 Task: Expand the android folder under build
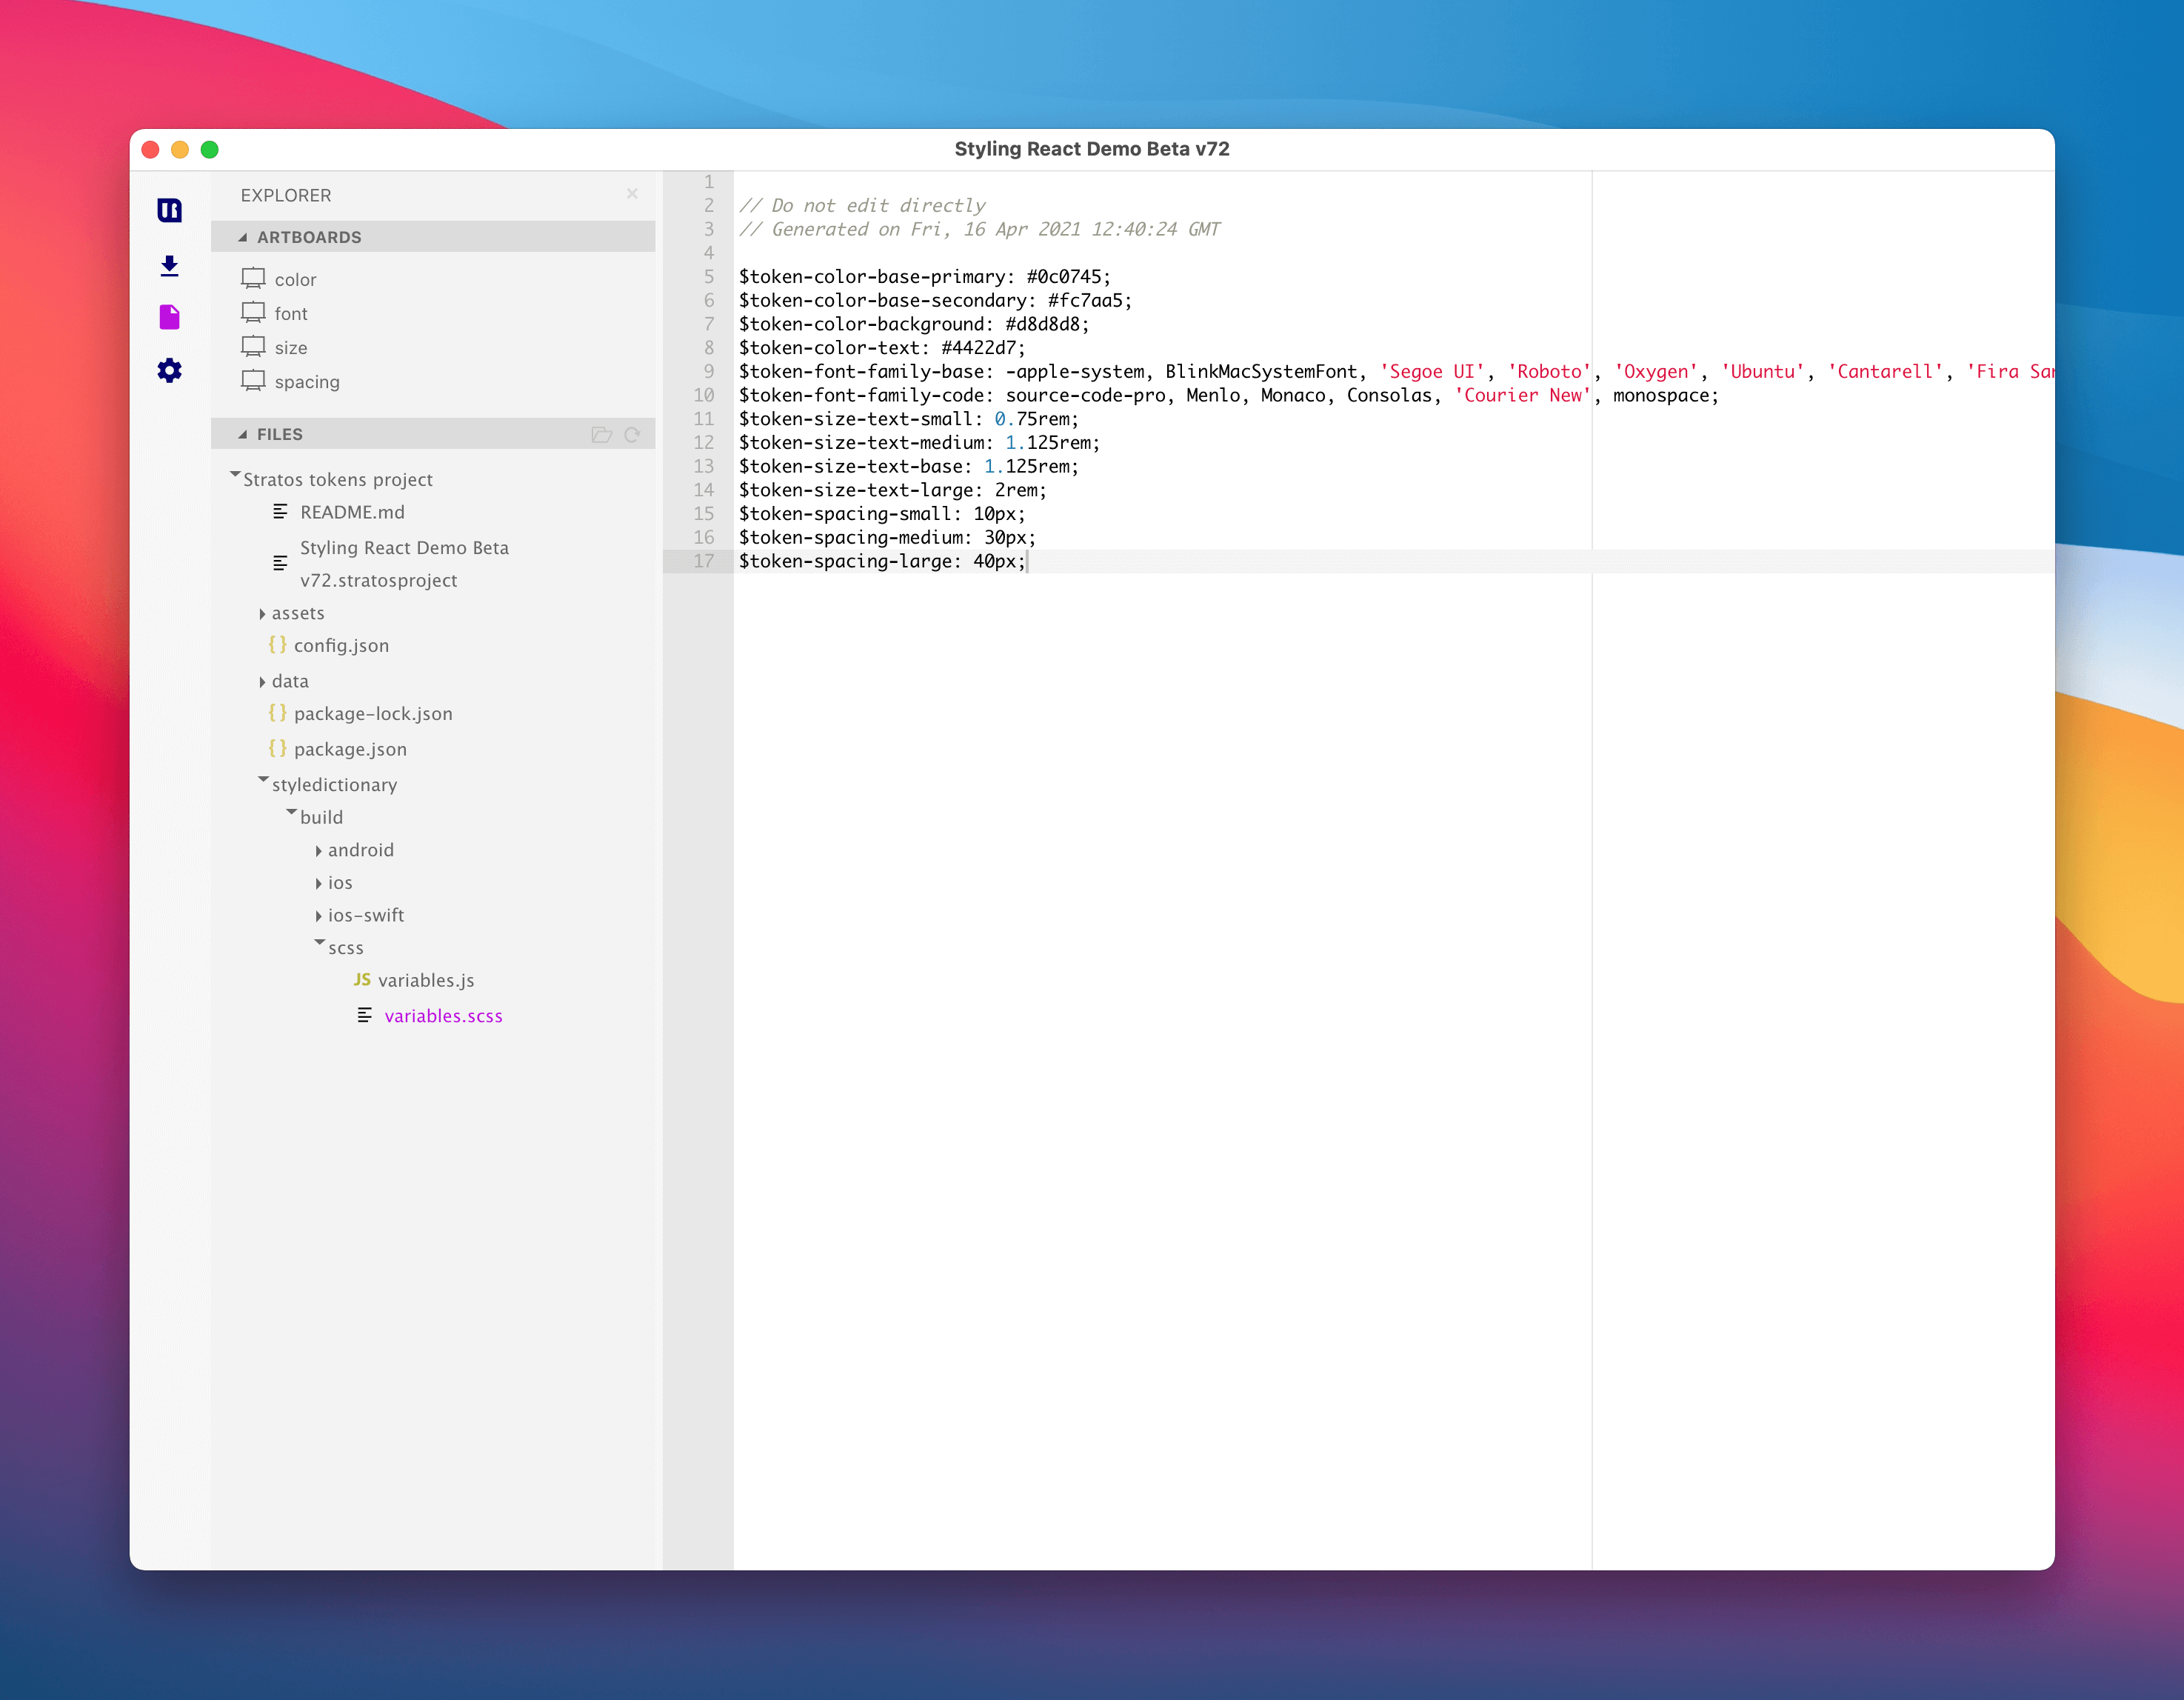coord(318,850)
